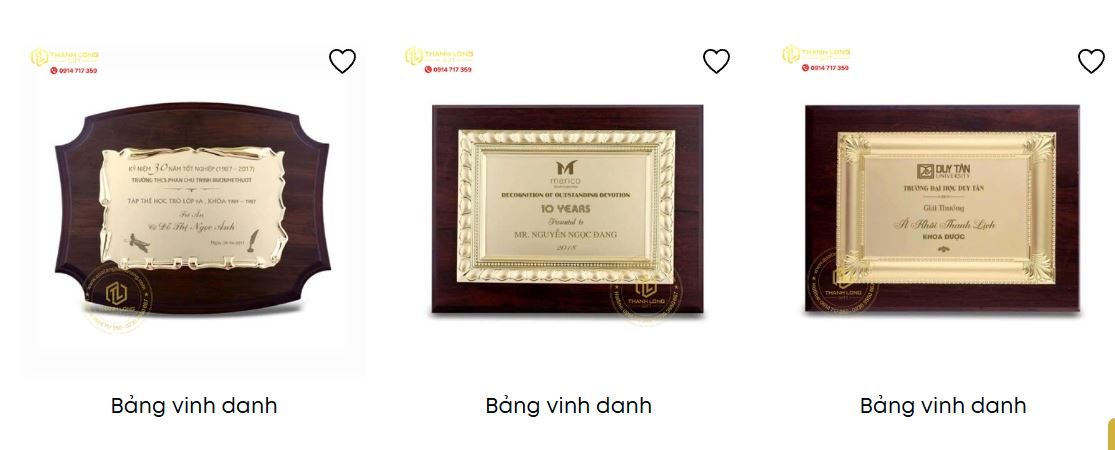Click Thanh Long logo above curved plaque
Screen dimensions: 1115x450
click(x=65, y=57)
